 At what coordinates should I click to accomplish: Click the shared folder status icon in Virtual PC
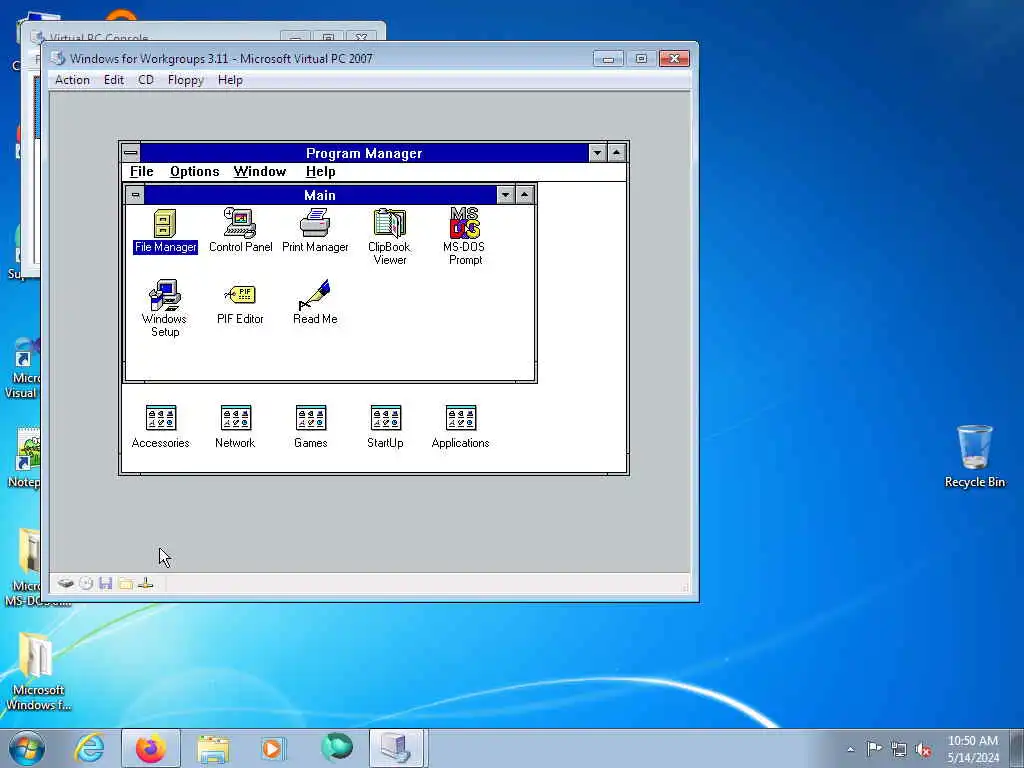click(126, 583)
